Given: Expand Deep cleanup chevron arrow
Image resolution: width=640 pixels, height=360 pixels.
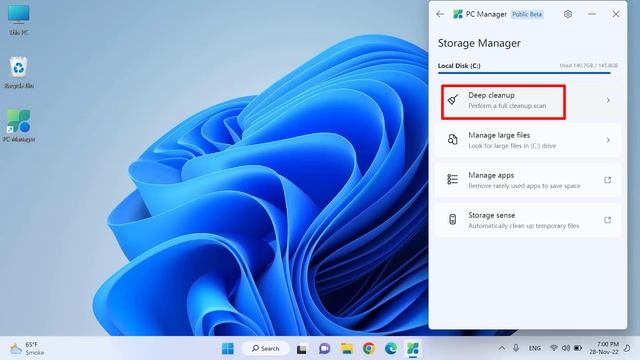Looking at the screenshot, I should [x=608, y=100].
